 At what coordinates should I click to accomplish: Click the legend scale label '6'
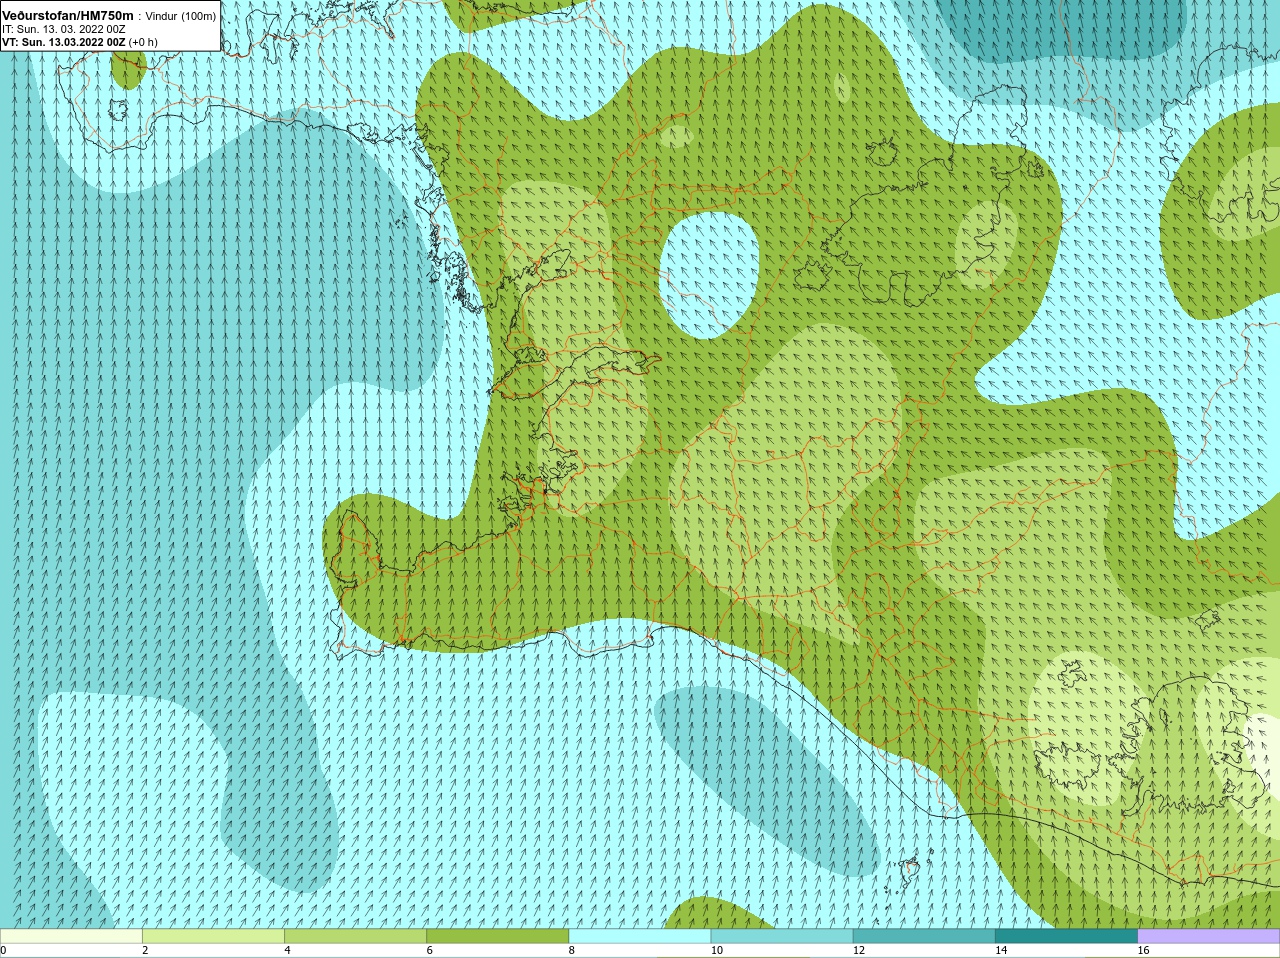429,950
